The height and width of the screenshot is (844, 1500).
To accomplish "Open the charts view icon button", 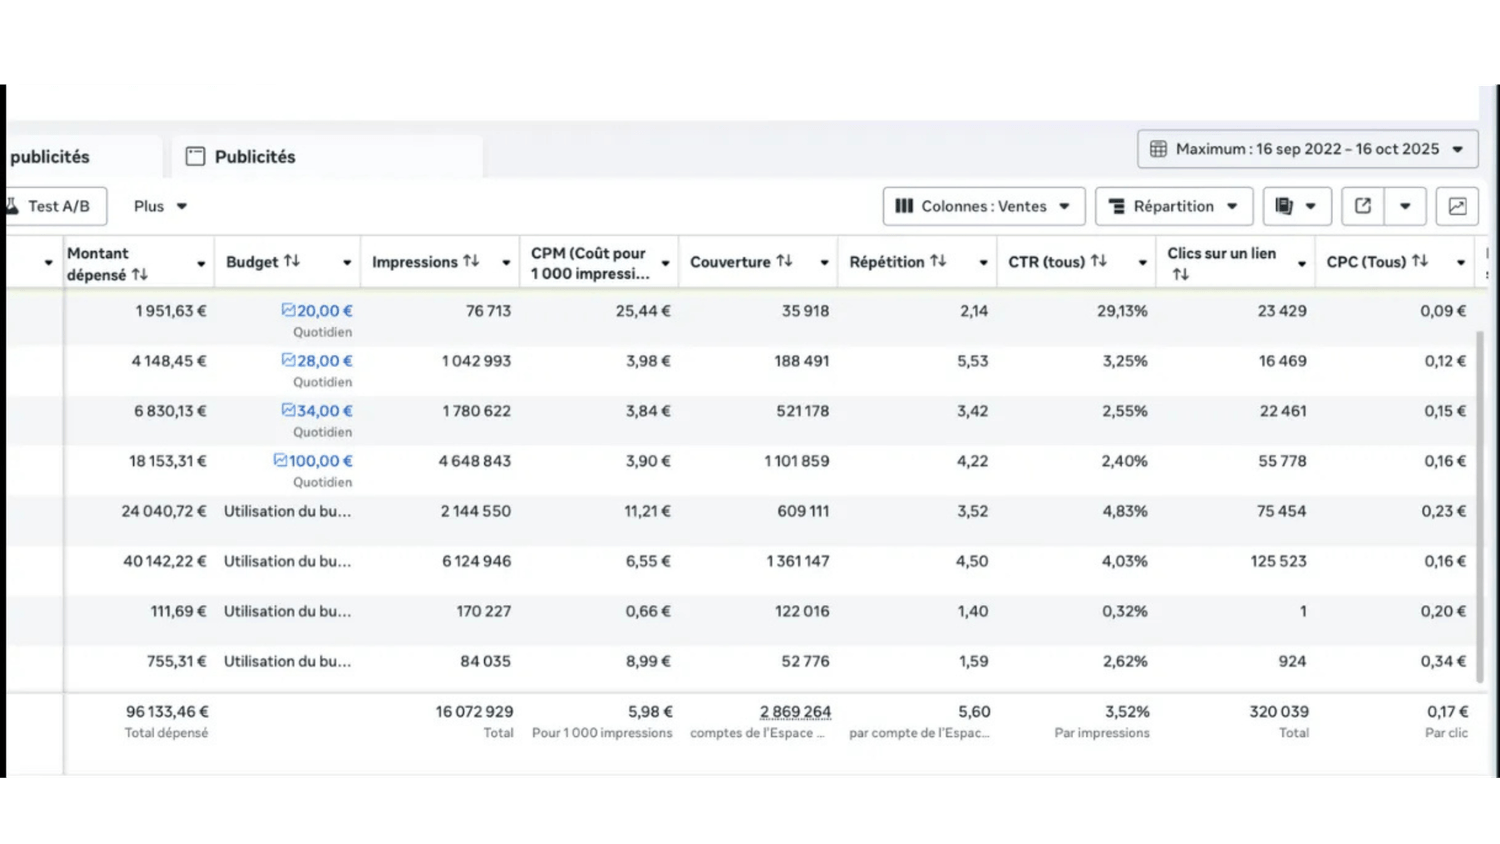I will (1457, 206).
